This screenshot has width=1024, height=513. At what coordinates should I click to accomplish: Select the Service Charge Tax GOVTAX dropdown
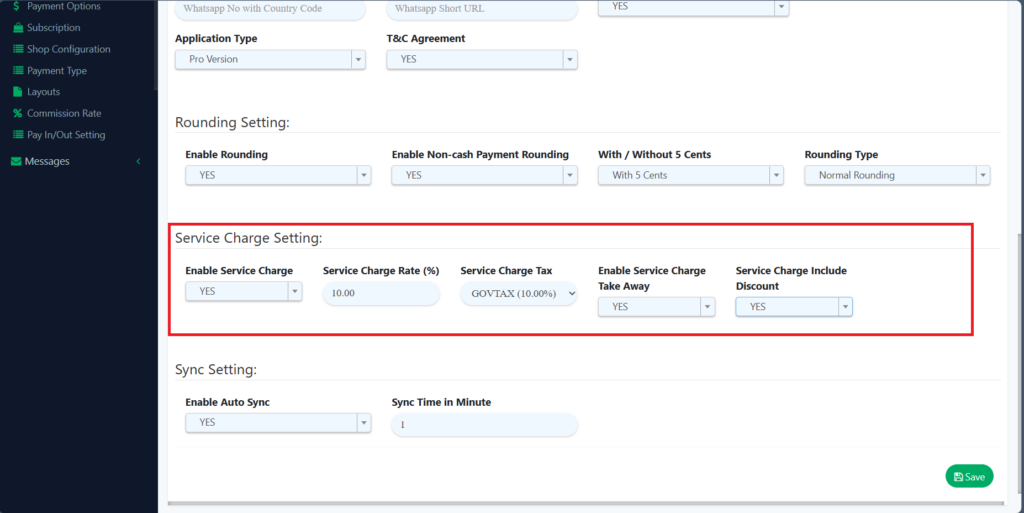tap(519, 294)
